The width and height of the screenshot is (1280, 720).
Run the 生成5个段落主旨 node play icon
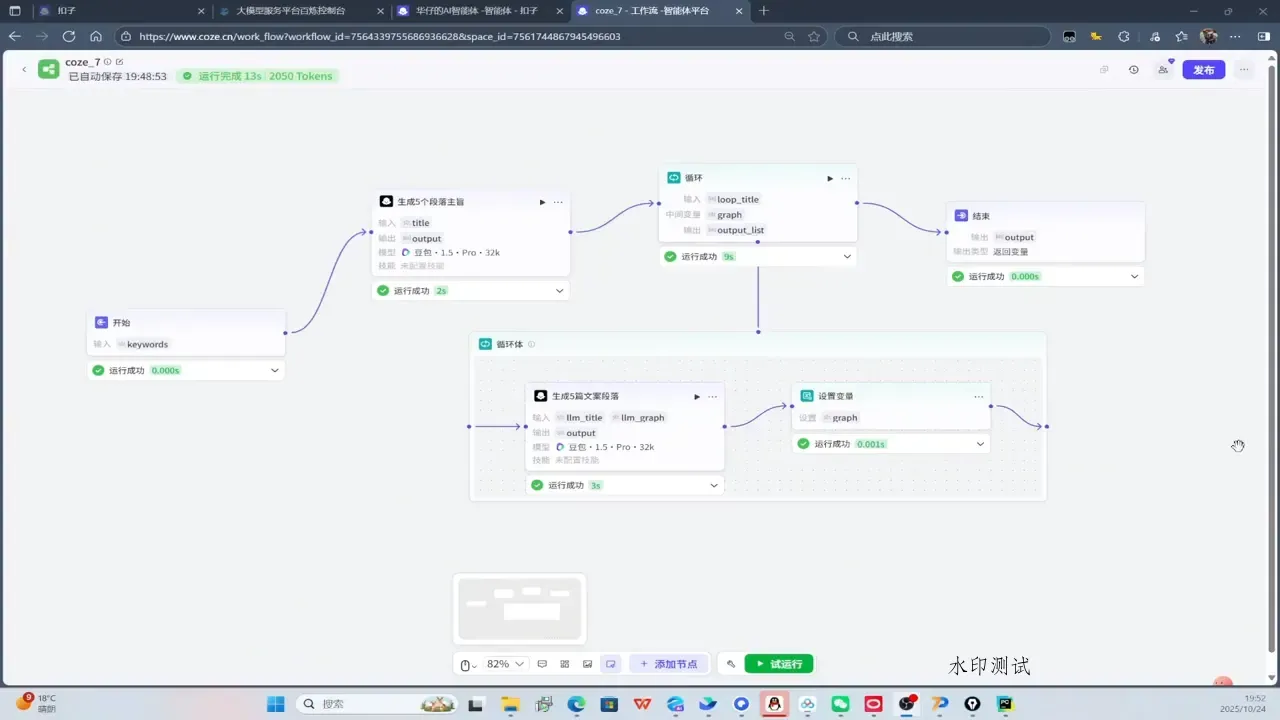tap(542, 202)
